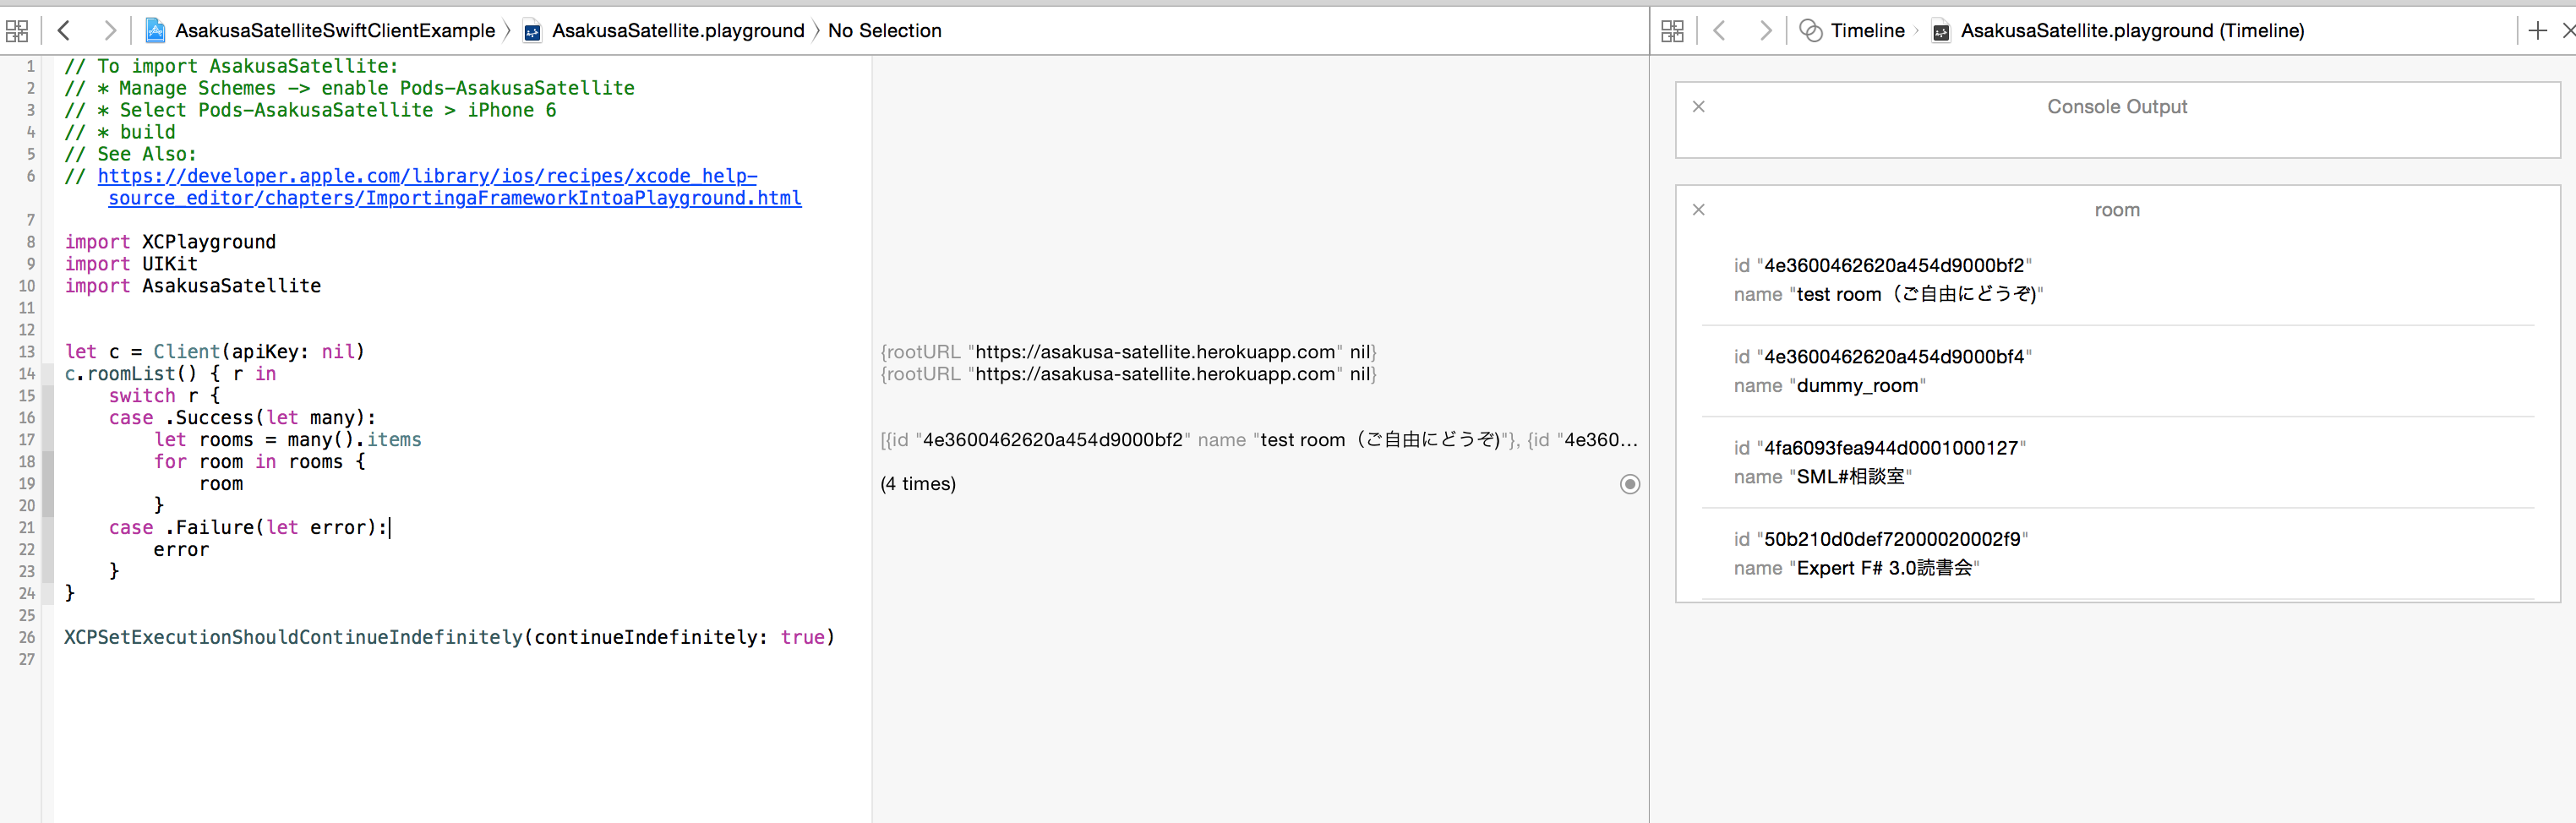Select AsakusaSatellite.playground (Timeline) breadcrumb item

2131,31
